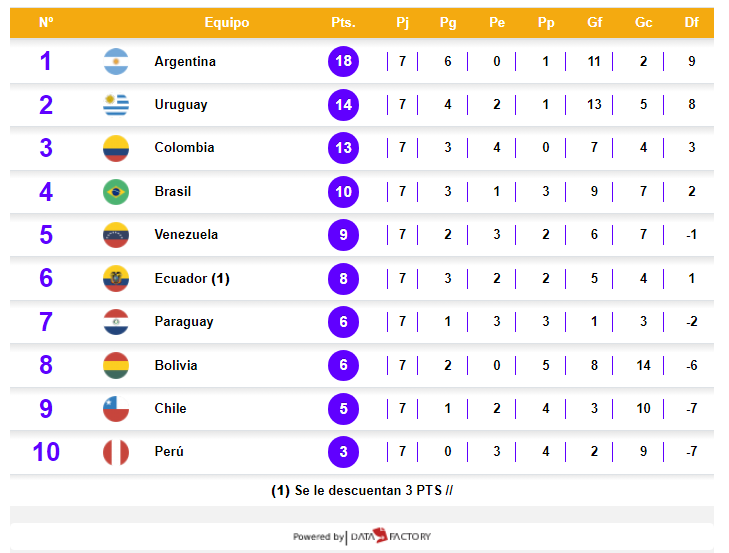Click the Chile flag icon
Screen dimensions: 729x553
(x=116, y=408)
